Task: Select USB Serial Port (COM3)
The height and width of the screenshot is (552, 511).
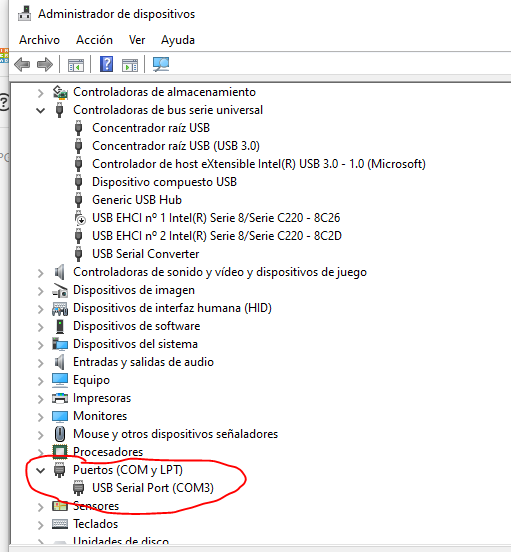Action: 153,488
